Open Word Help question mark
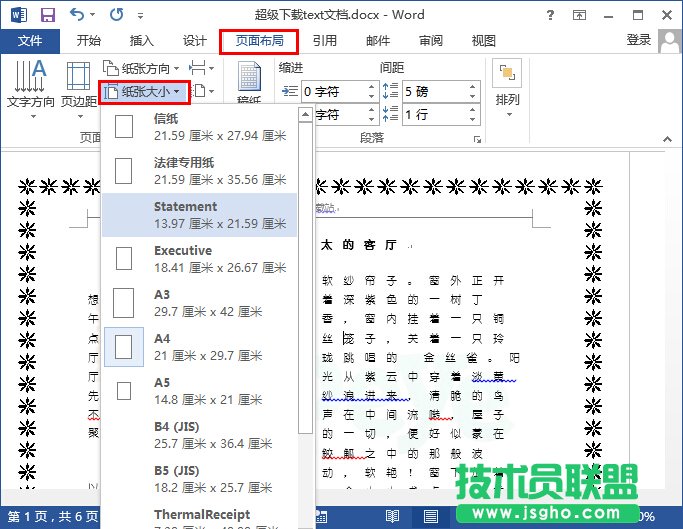The image size is (683, 529). (x=550, y=16)
